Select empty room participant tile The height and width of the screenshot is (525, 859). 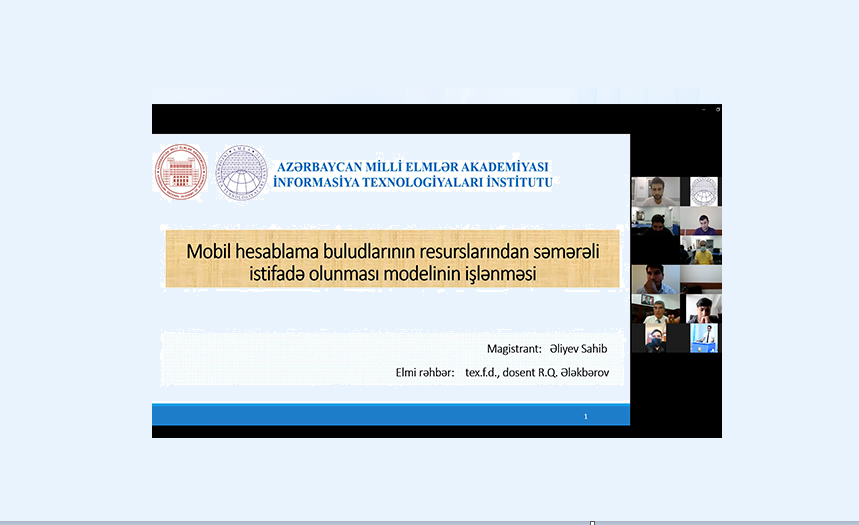pos(701,279)
